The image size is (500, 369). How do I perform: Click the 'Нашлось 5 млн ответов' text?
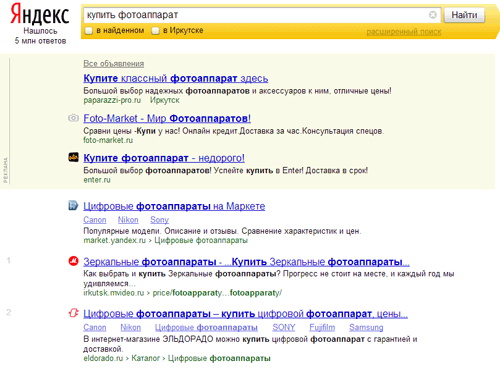pos(40,36)
